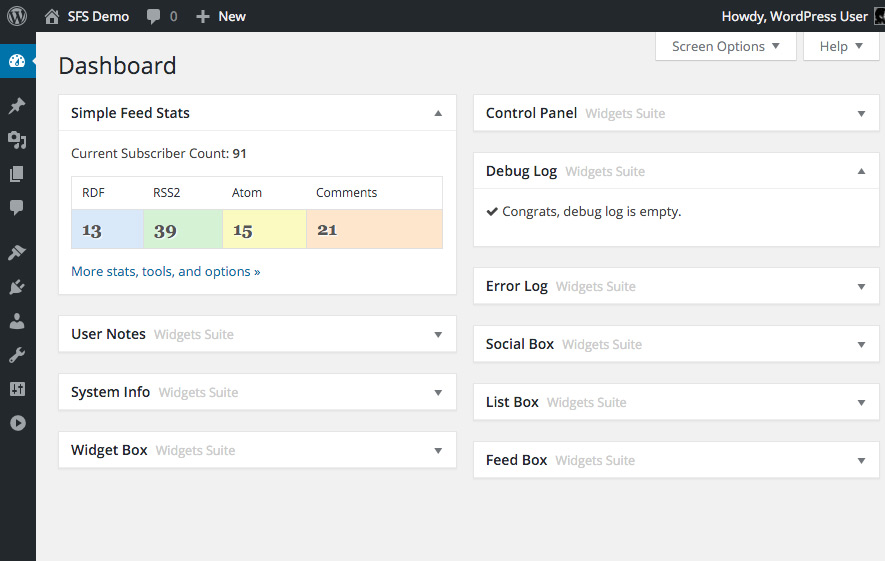Screen dimensions: 885x561
Task: Open the Users sidebar icon
Action: (17, 321)
